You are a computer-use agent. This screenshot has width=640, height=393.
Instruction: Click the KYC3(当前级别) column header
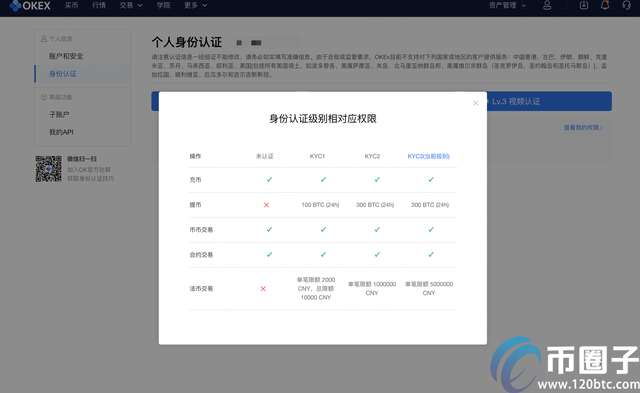[x=429, y=156]
